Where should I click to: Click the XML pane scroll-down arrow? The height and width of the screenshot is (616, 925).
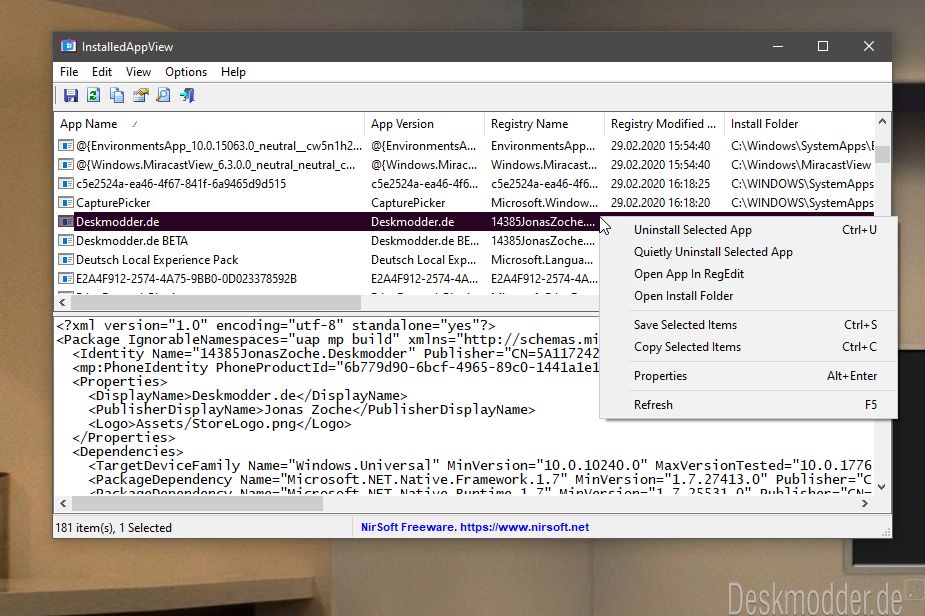click(x=882, y=487)
